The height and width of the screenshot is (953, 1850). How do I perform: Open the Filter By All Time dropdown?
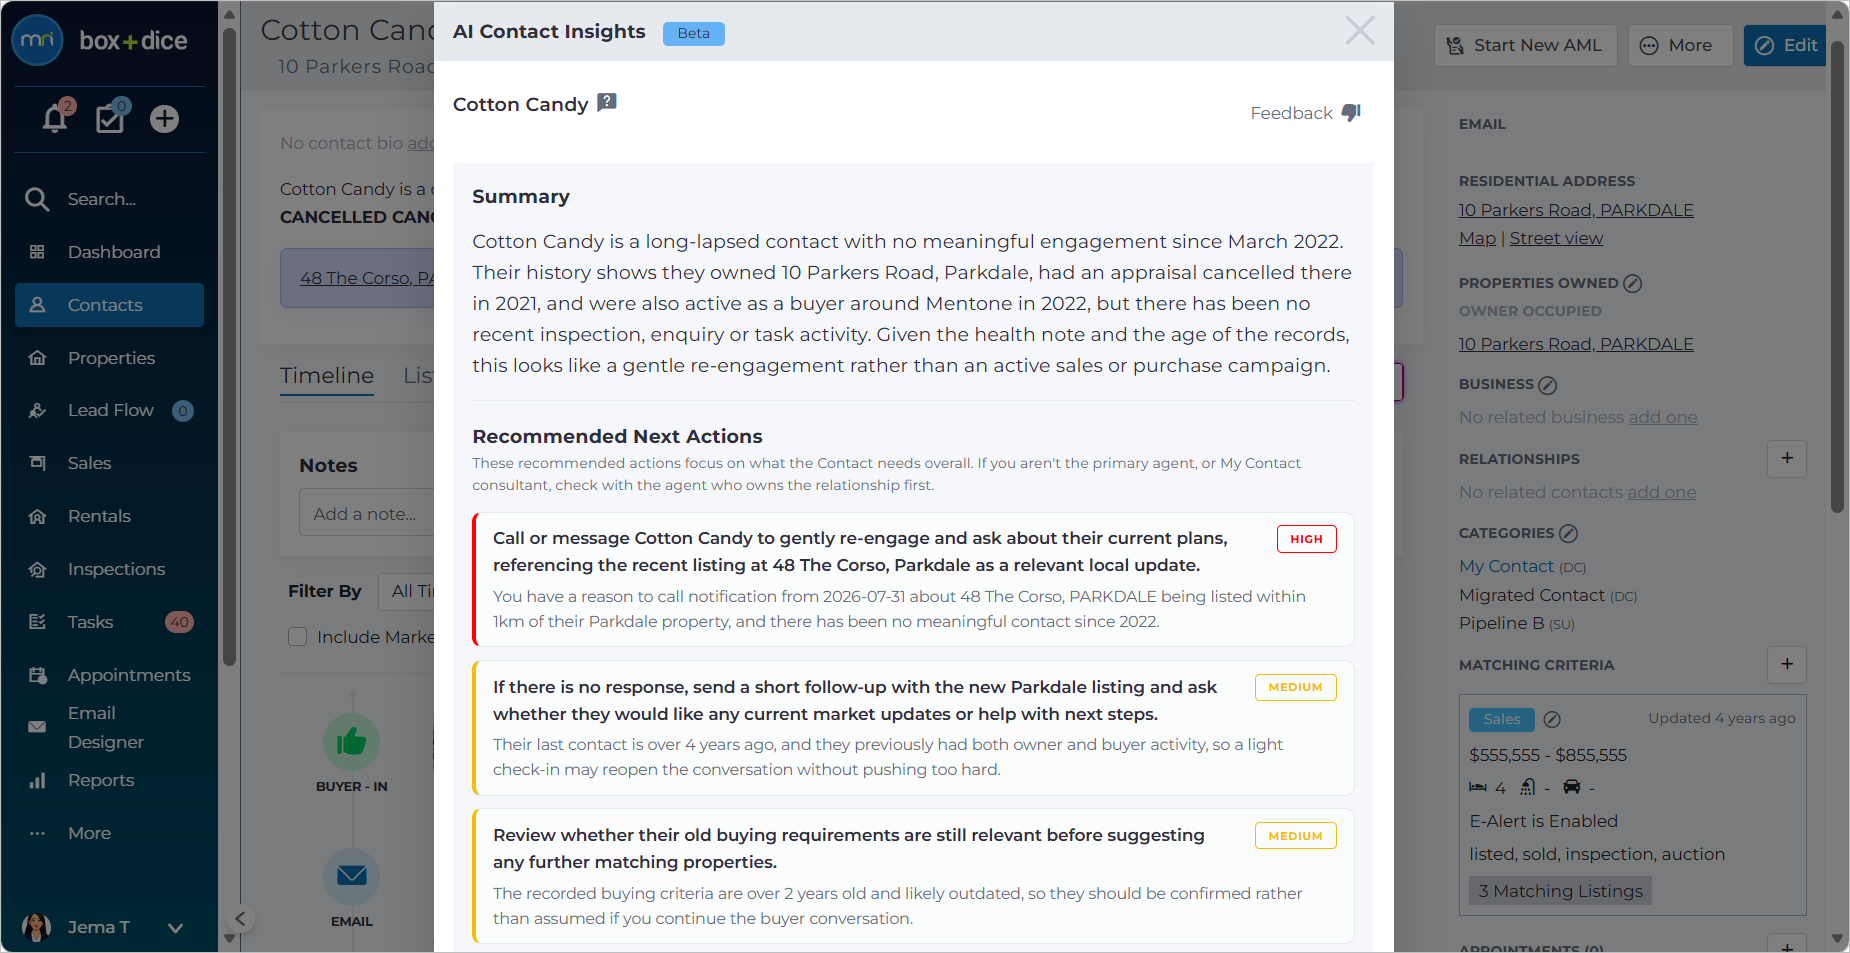(x=407, y=591)
